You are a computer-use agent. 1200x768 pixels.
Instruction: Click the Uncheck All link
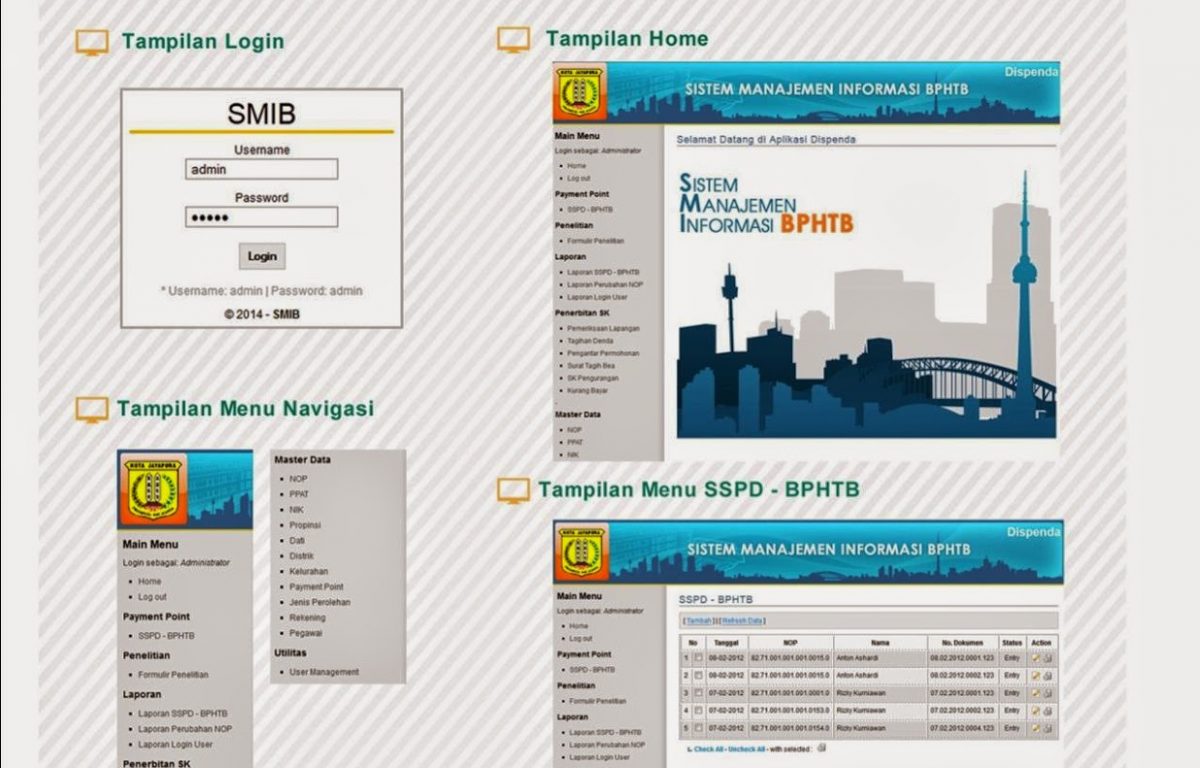746,749
